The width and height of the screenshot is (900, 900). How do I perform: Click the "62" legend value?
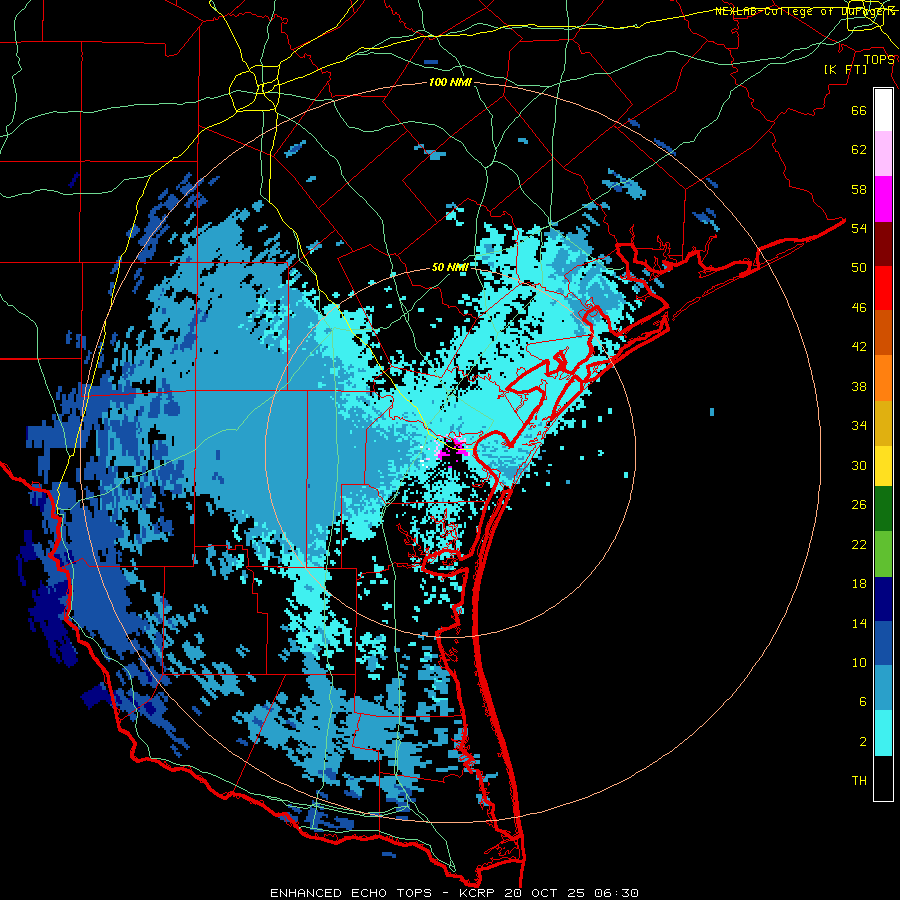pos(859,150)
